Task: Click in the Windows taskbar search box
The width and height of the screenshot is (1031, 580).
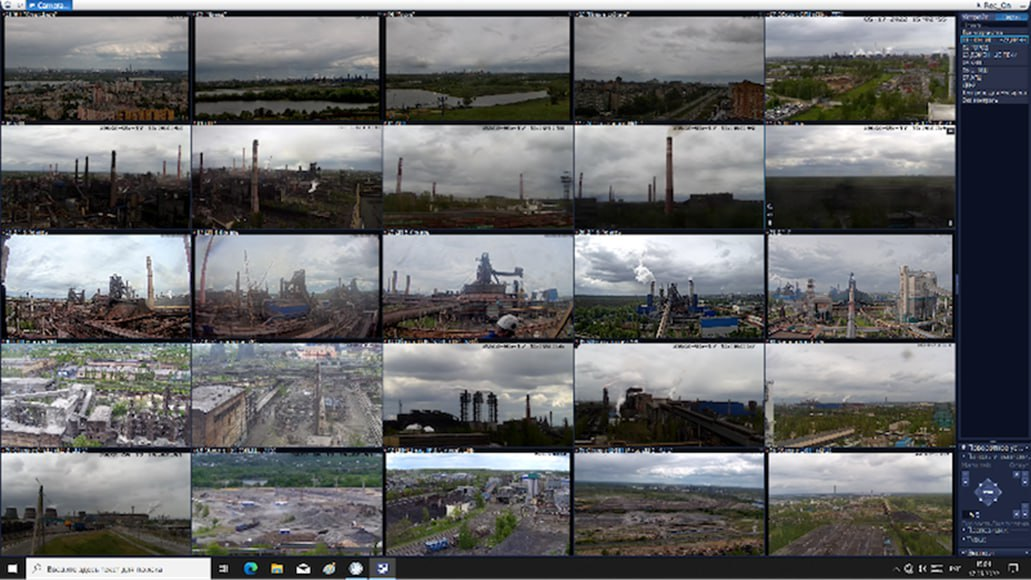Action: coord(118,568)
